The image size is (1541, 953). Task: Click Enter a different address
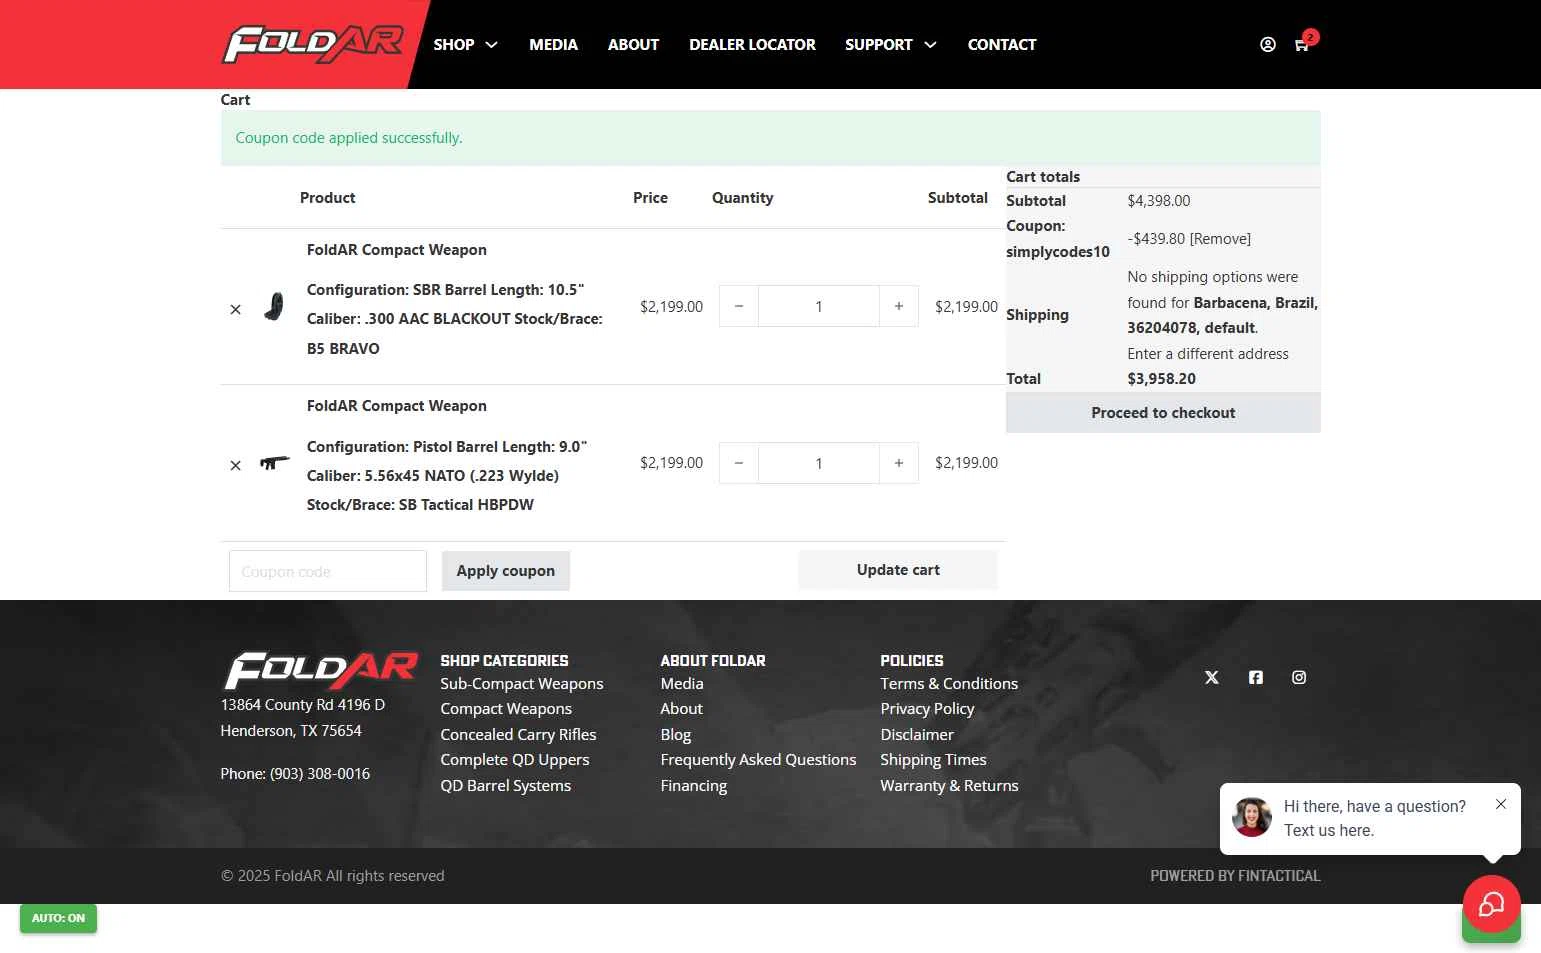click(x=1208, y=354)
